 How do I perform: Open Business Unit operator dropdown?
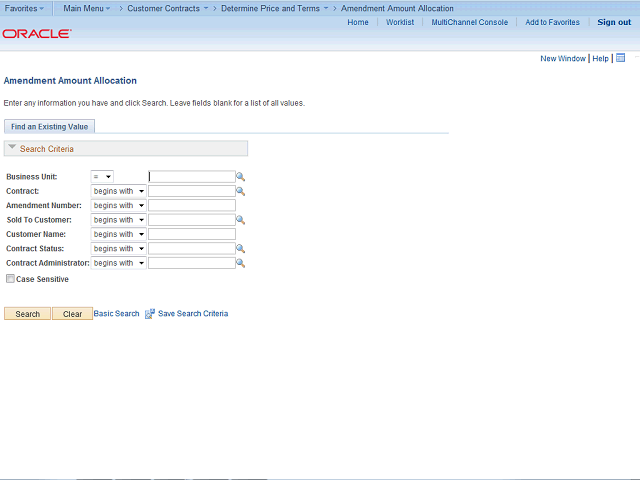coord(102,177)
